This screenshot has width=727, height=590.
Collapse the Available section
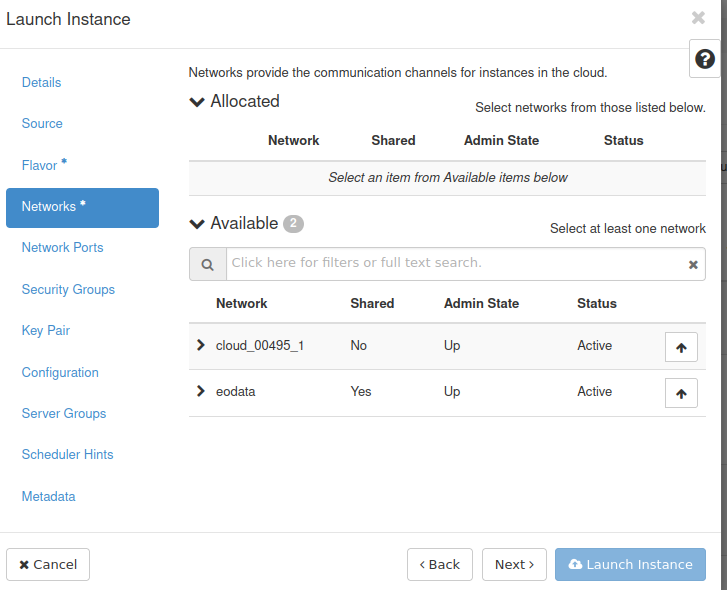tap(197, 224)
